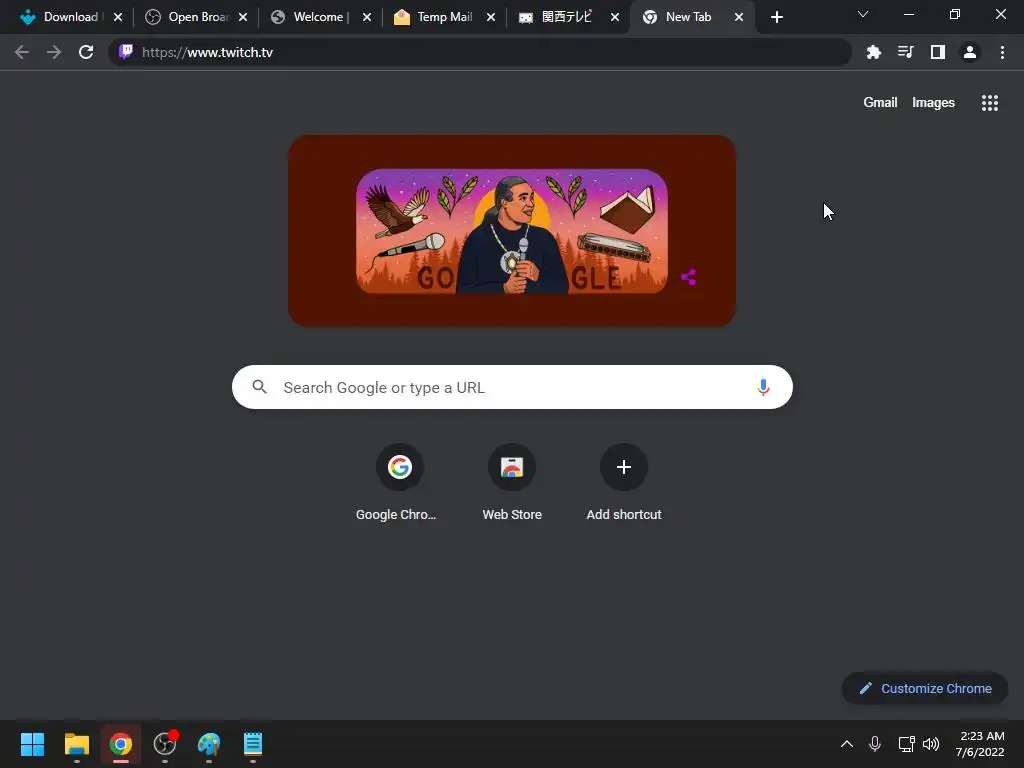Open the Google Chrome shortcut

click(x=399, y=482)
